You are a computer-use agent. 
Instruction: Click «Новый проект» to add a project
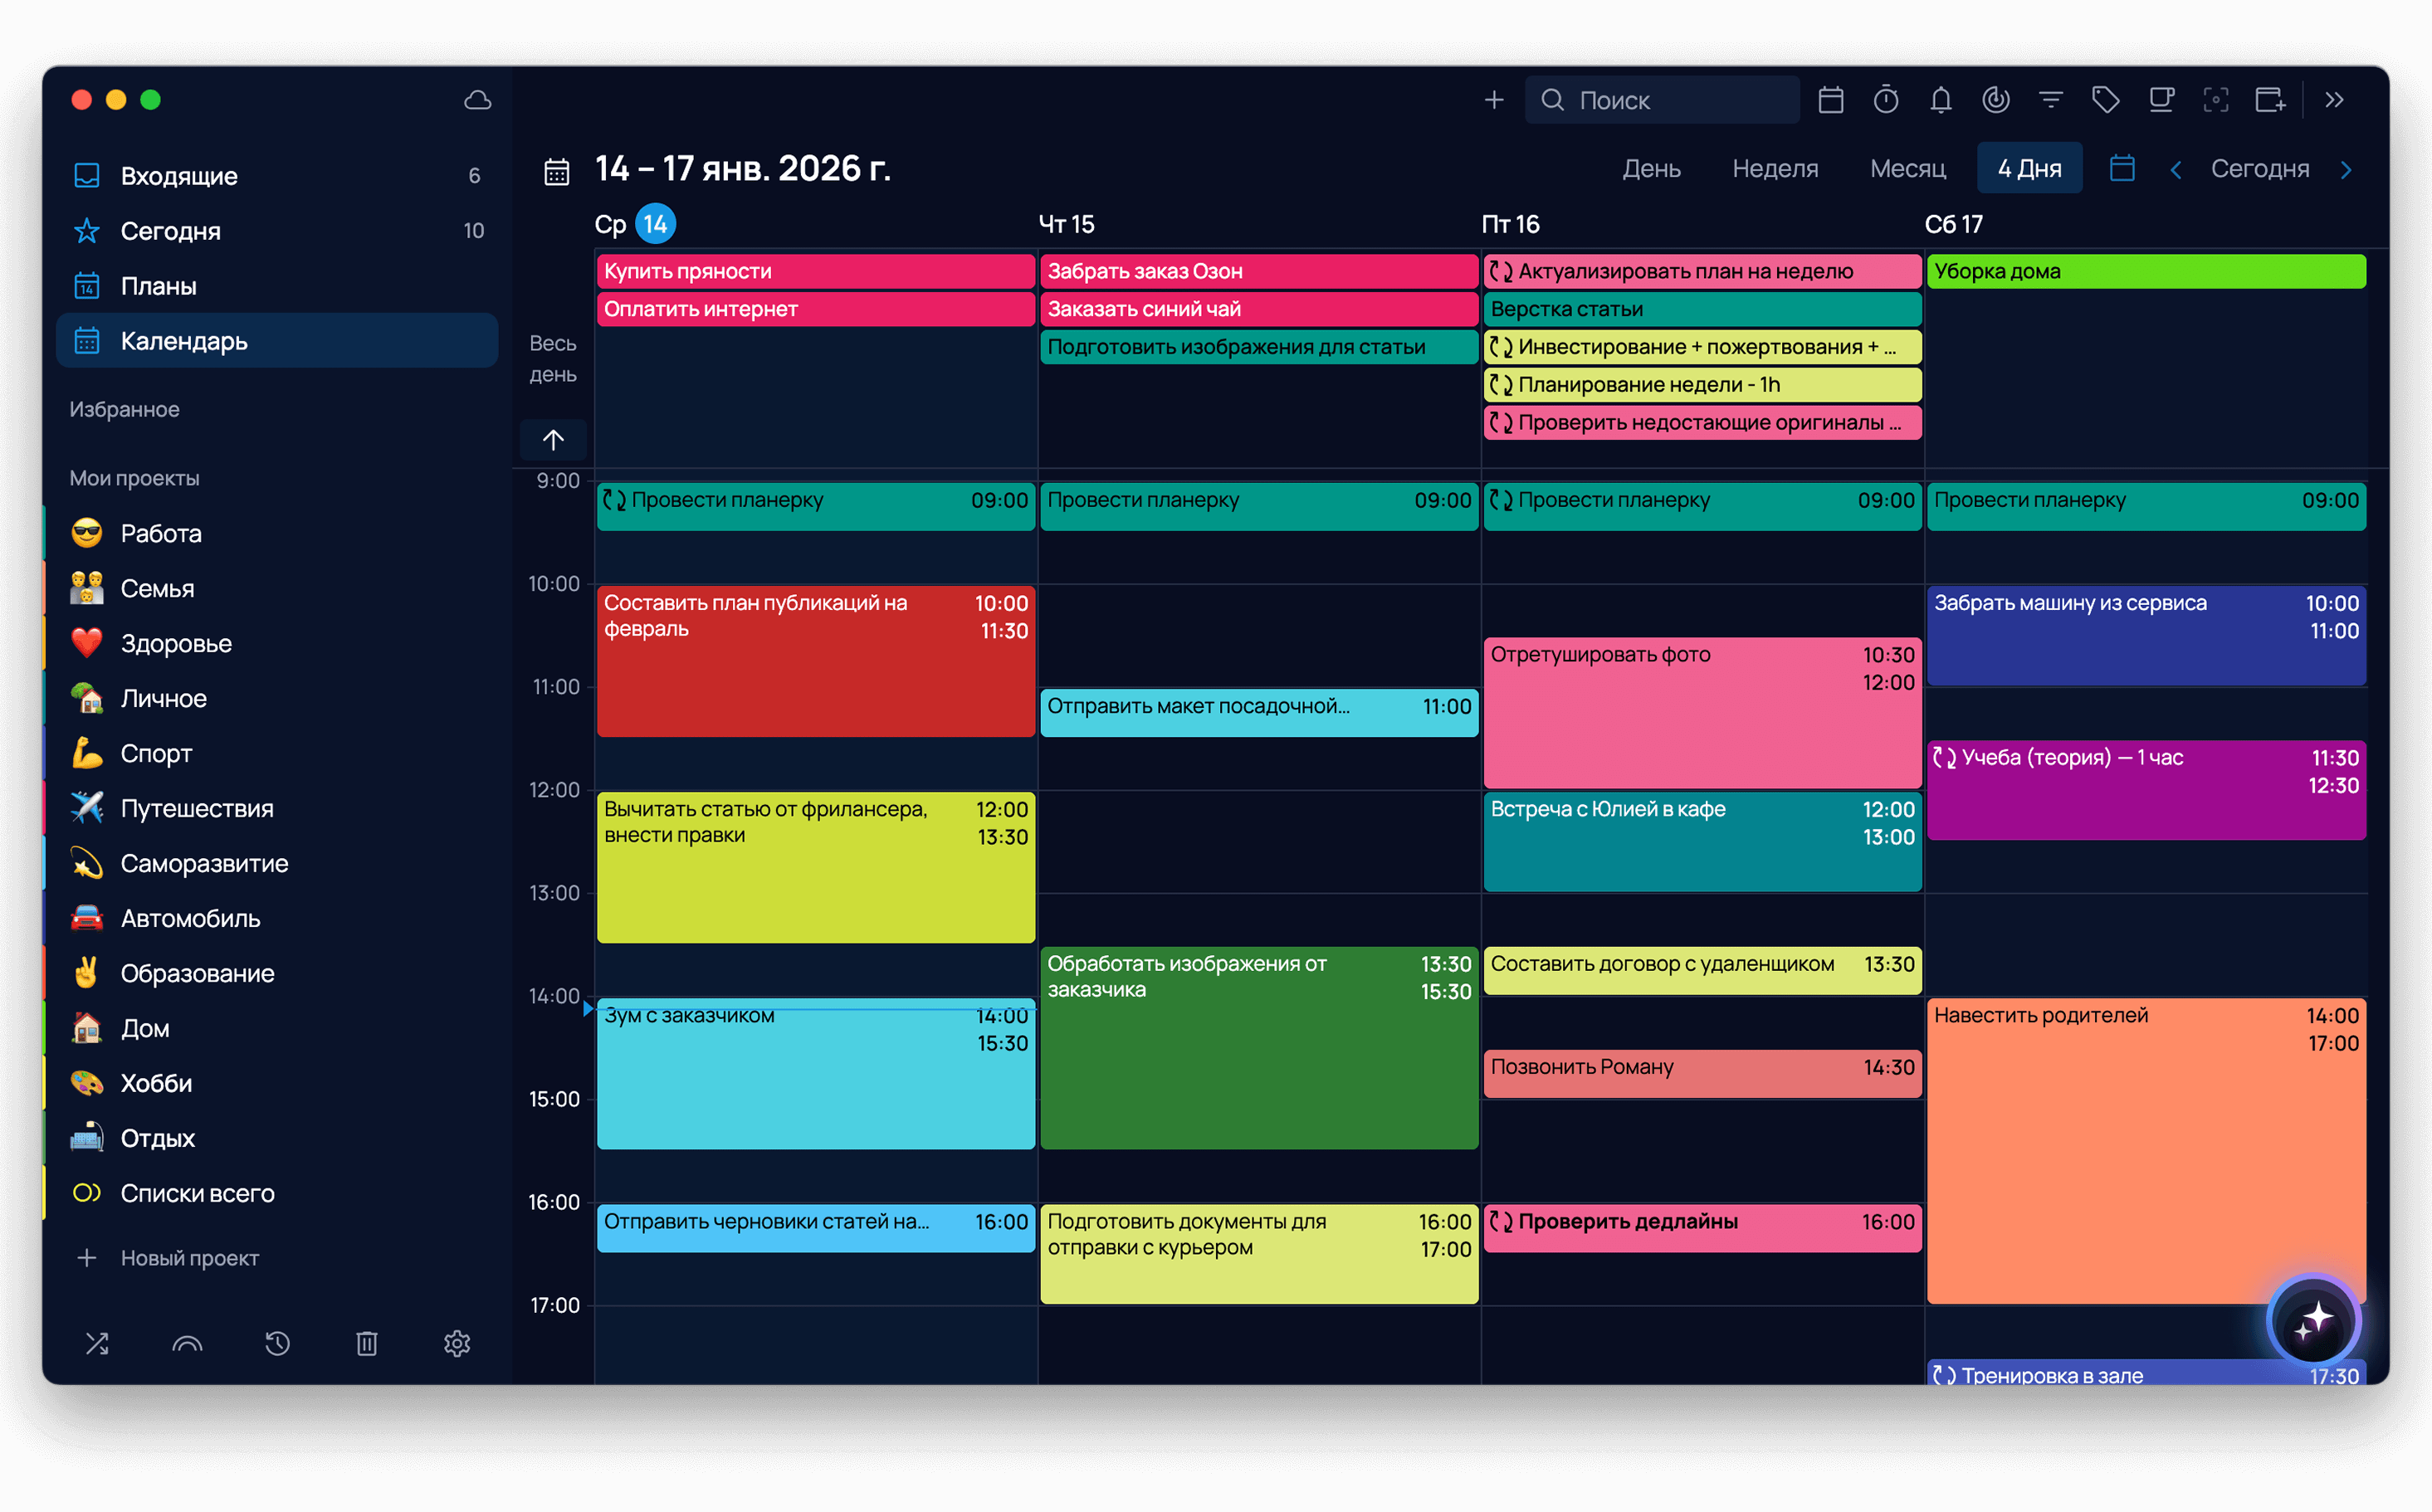point(189,1258)
